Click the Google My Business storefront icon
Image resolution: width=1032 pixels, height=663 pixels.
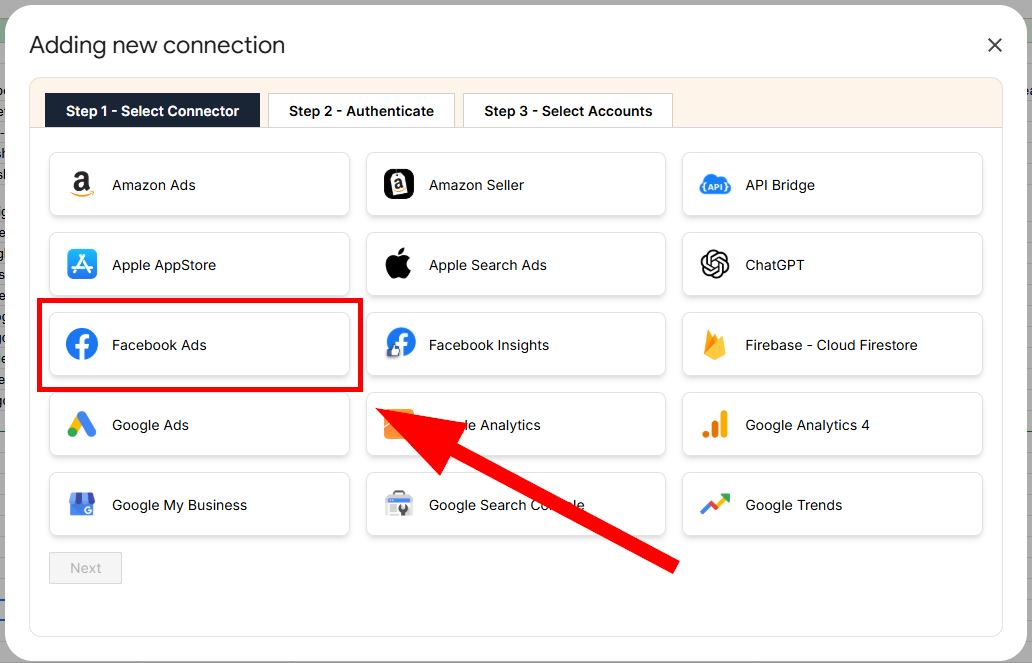point(82,504)
